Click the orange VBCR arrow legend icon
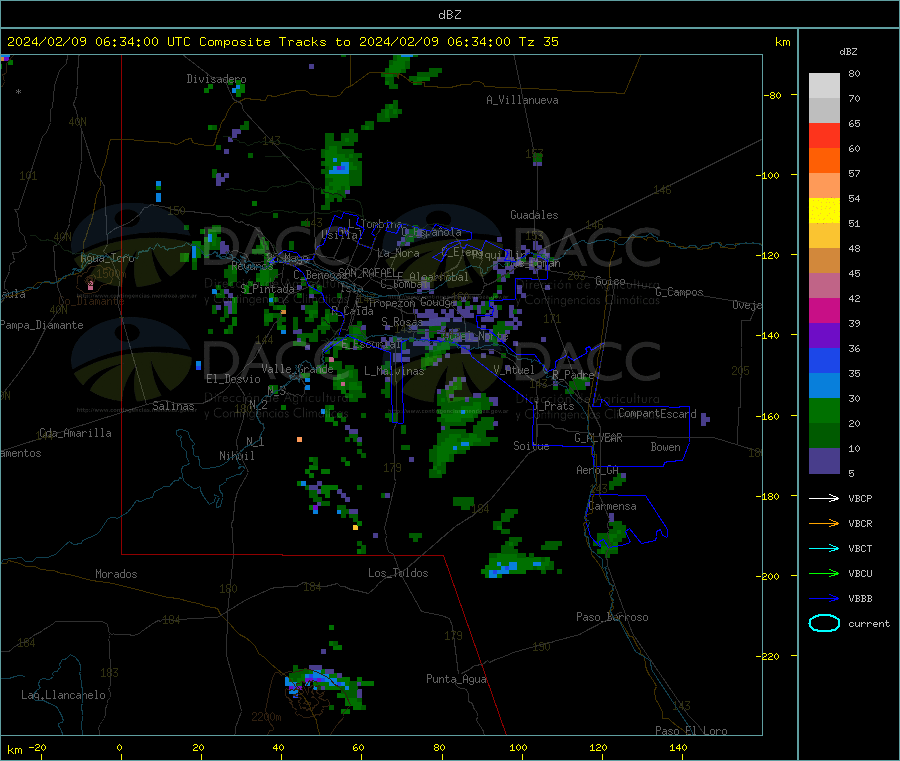Screen dimensions: 900x761 (824, 523)
